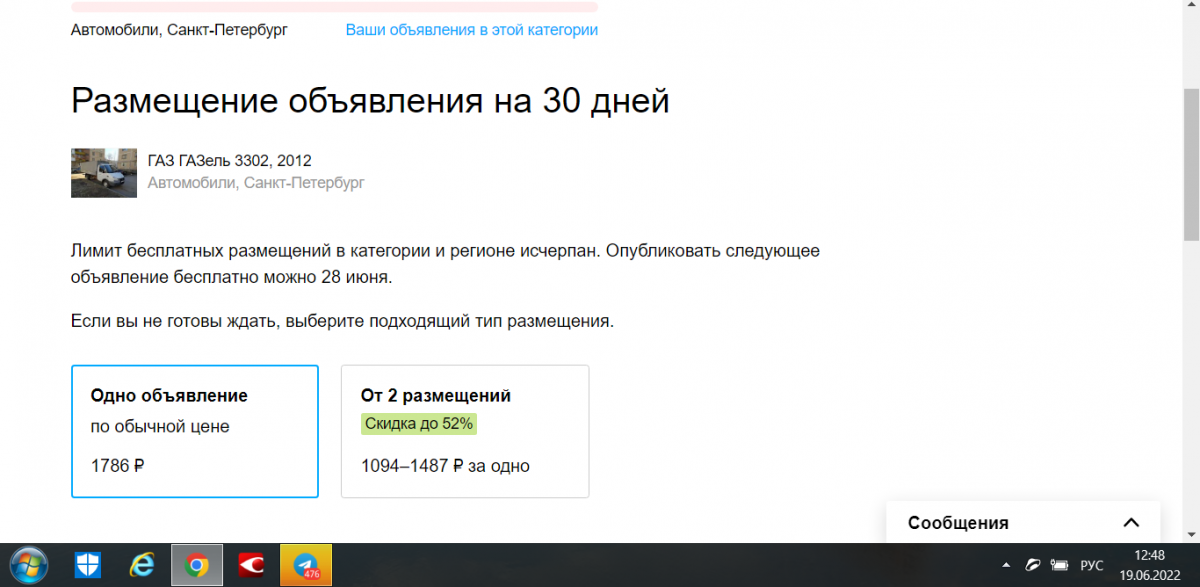This screenshot has width=1200, height=587.
Task: Click the ГАЗель vehicle thumbnail image
Action: [x=104, y=173]
